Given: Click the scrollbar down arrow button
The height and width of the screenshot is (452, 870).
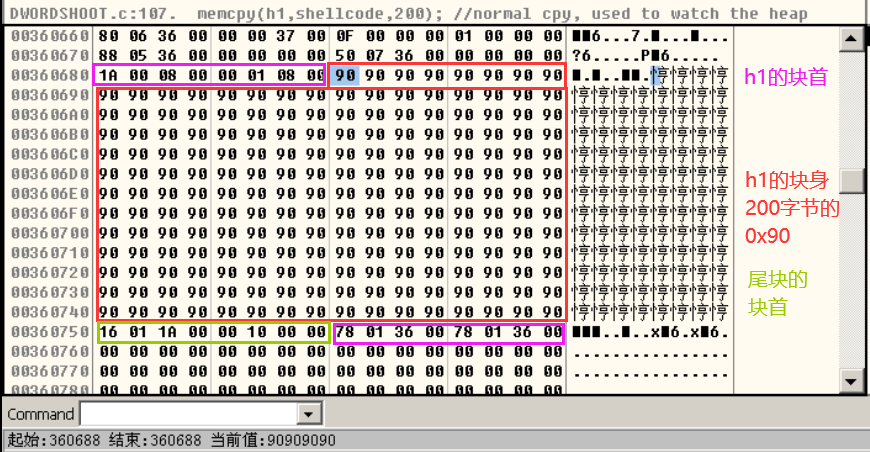Looking at the screenshot, I should click(852, 381).
